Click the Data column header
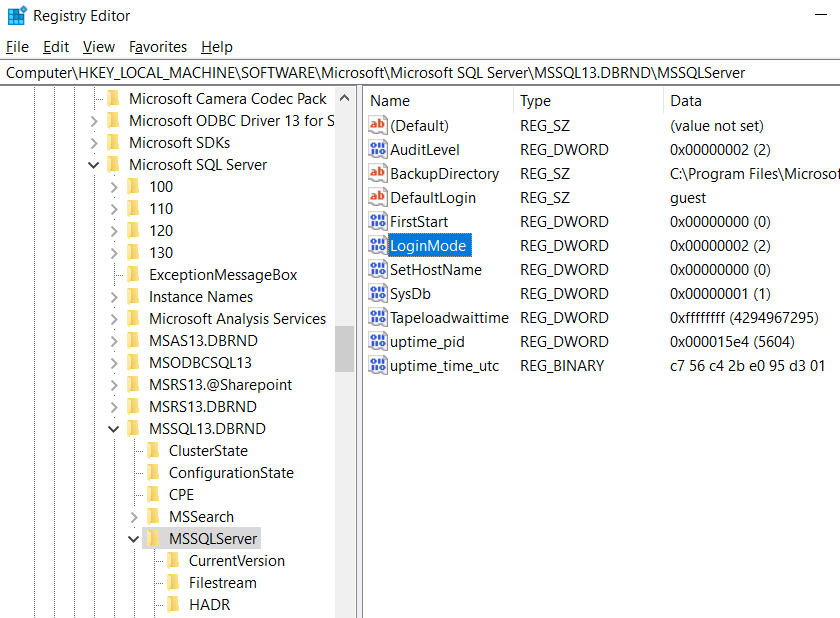Image resolution: width=840 pixels, height=618 pixels. (x=752, y=101)
